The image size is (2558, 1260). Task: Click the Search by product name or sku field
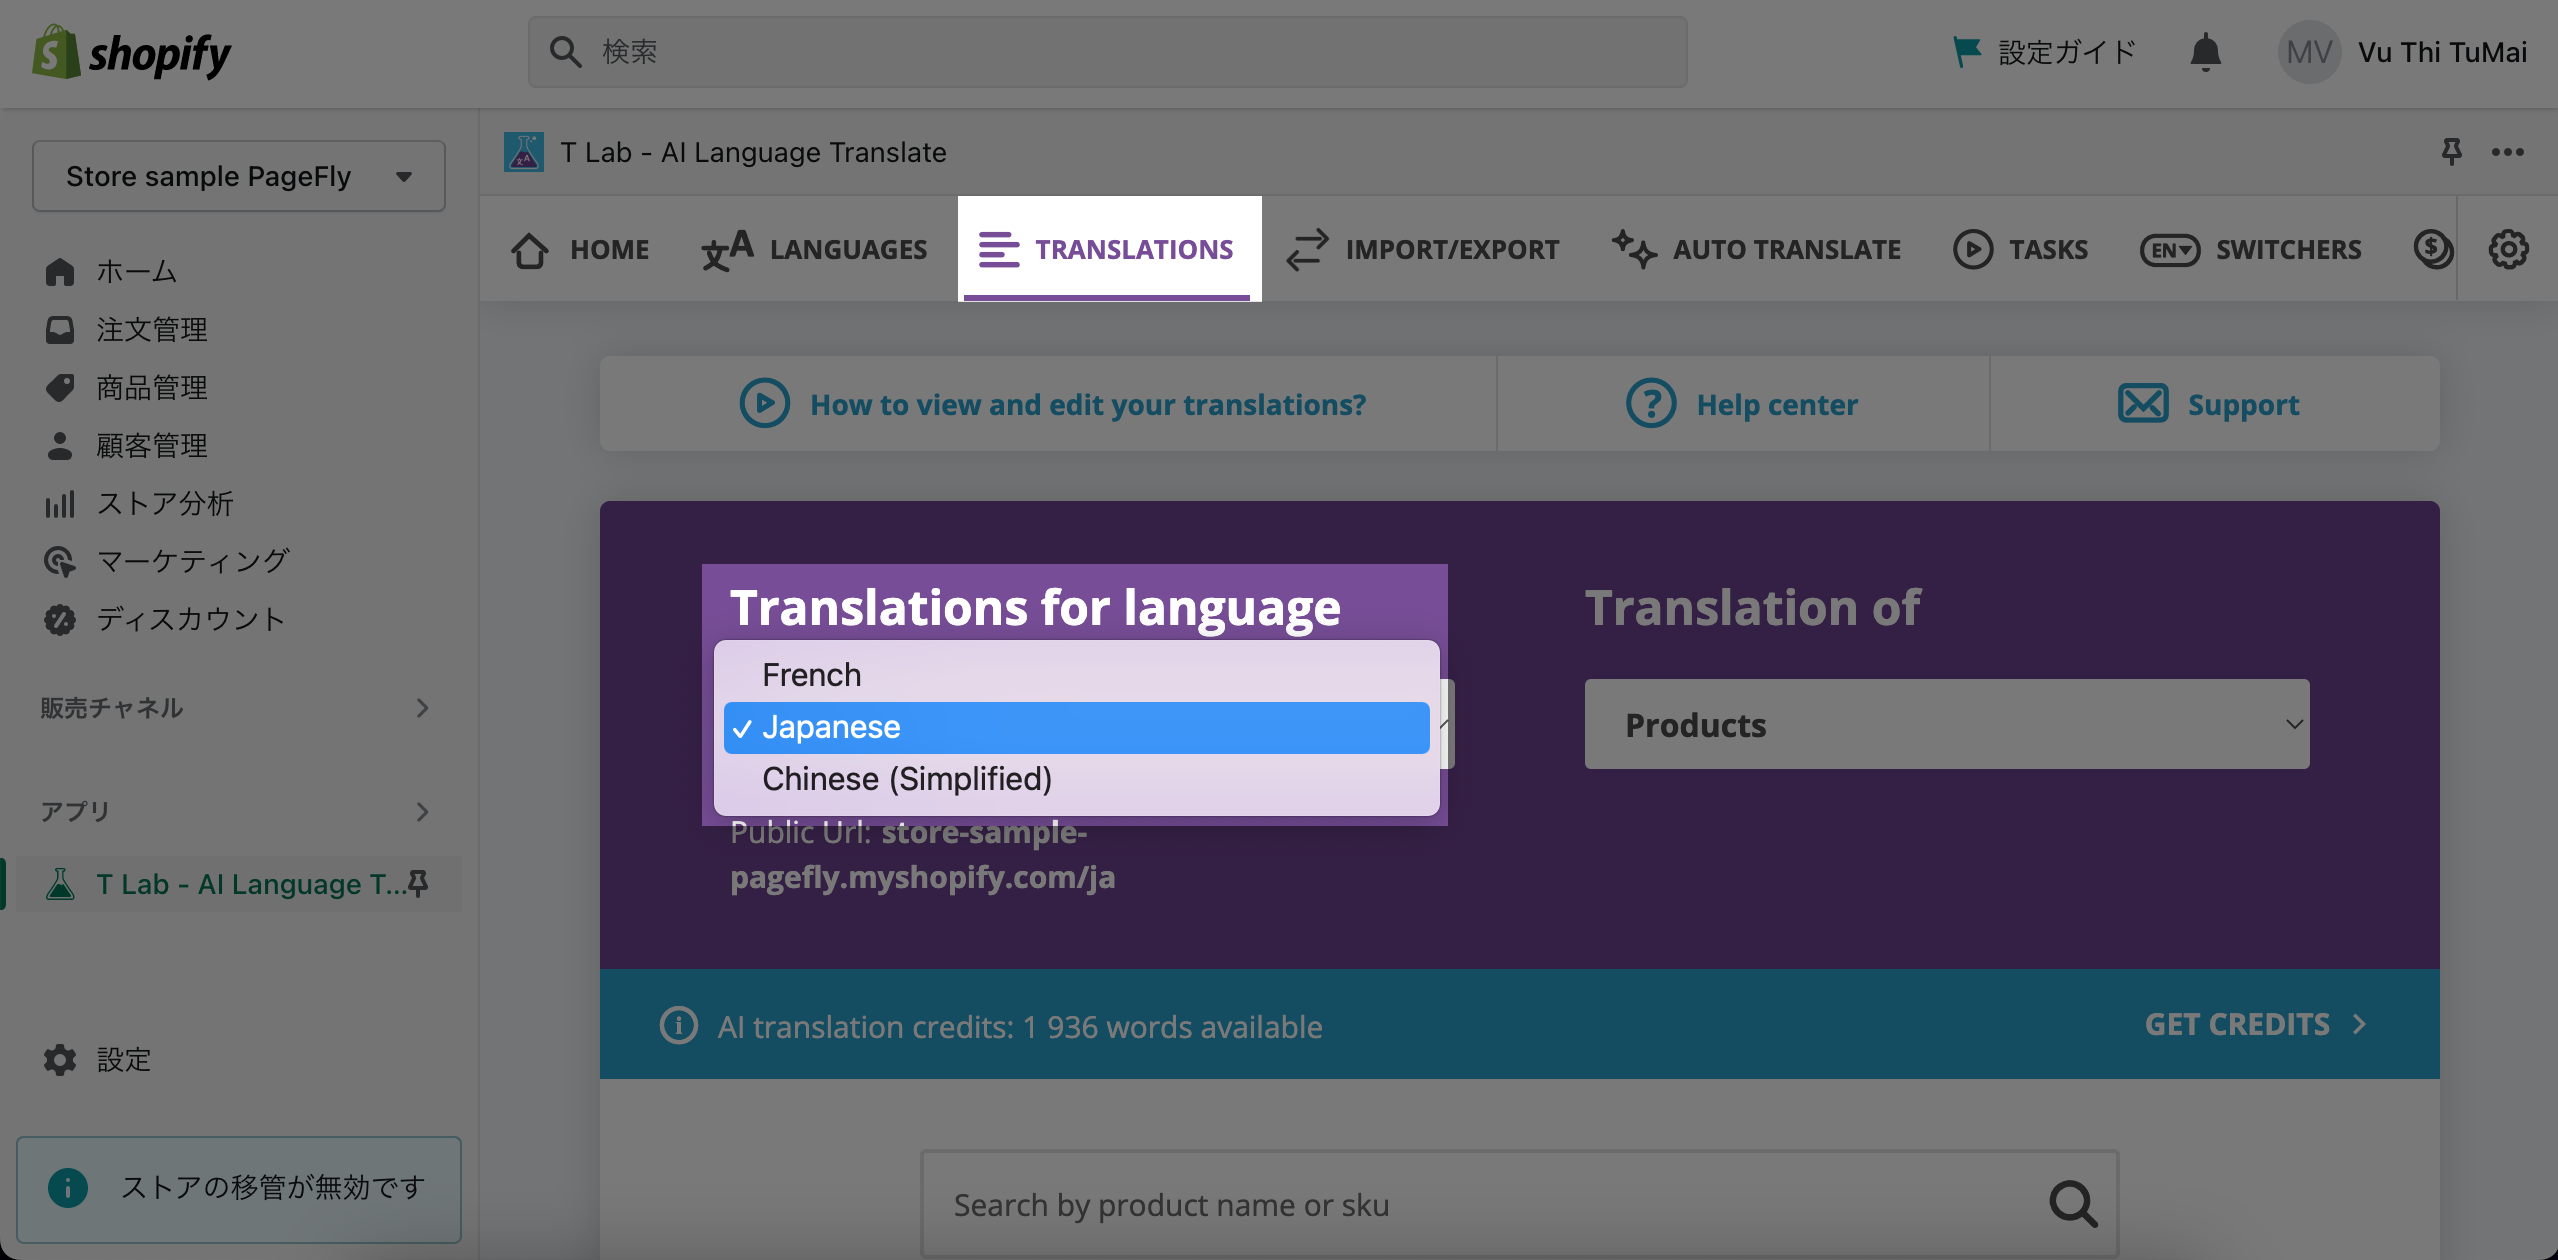[1519, 1204]
